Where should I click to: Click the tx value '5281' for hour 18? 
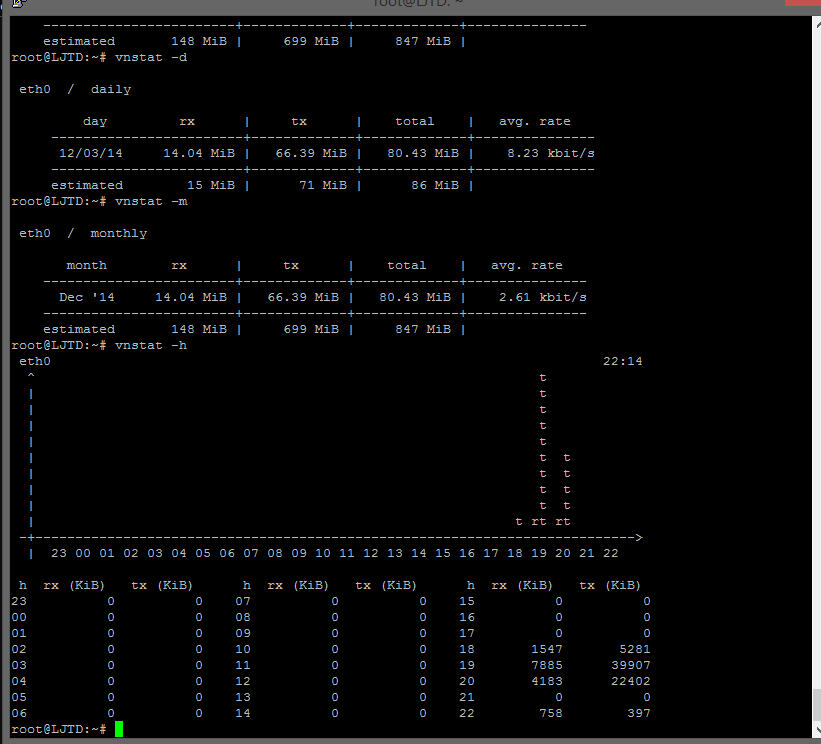coord(635,649)
